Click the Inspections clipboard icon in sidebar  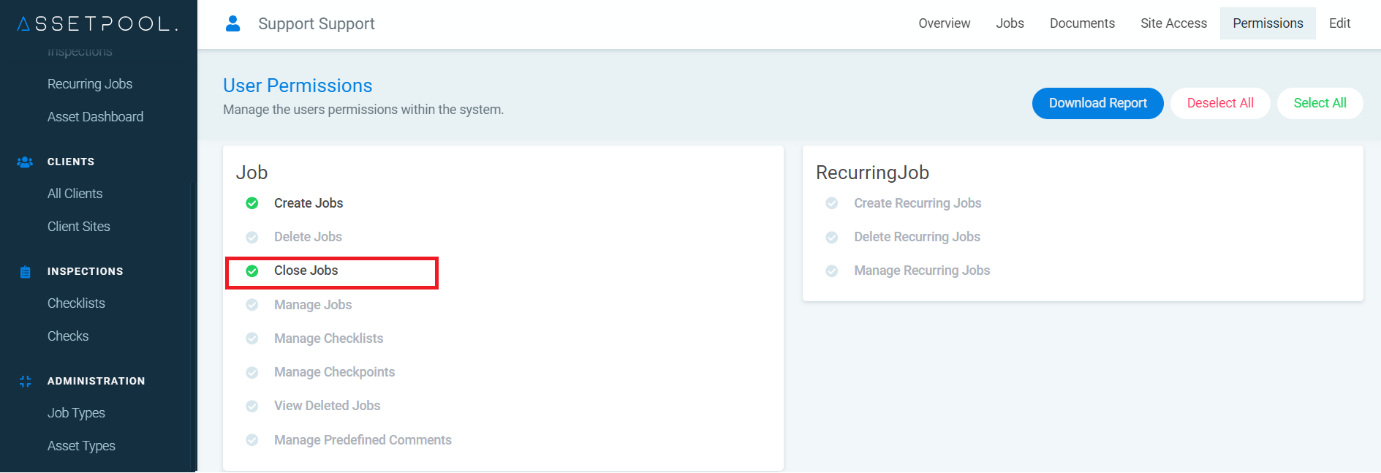pos(26,272)
